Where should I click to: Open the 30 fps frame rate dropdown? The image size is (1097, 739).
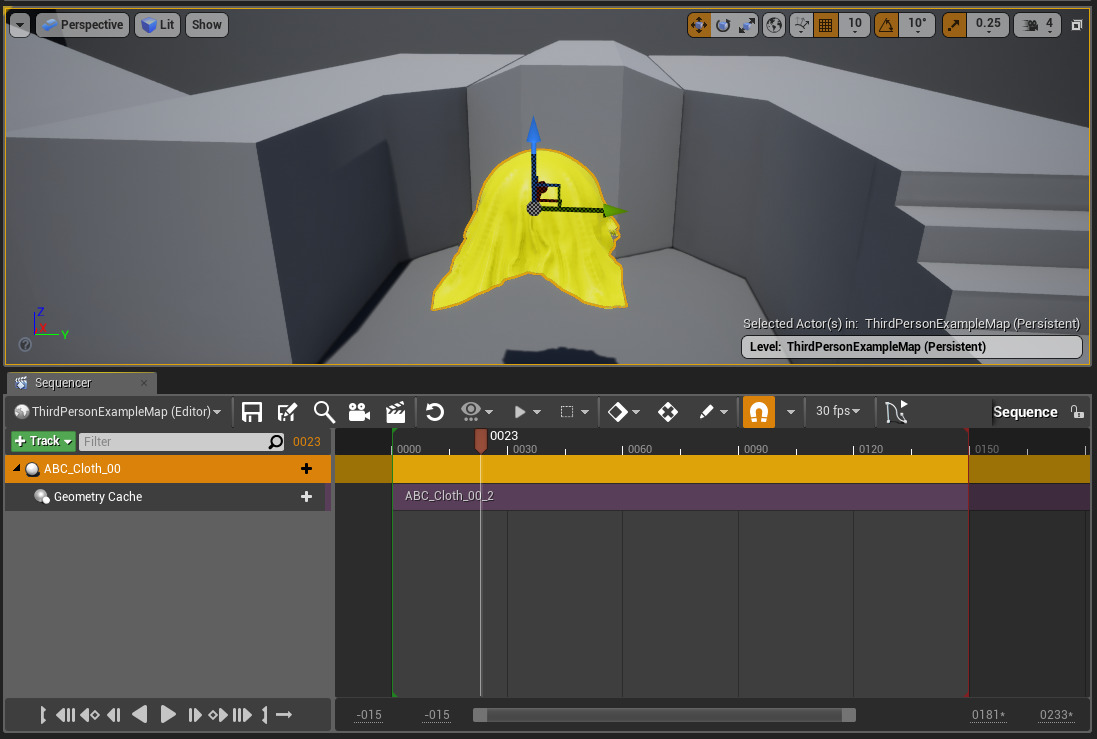click(838, 412)
